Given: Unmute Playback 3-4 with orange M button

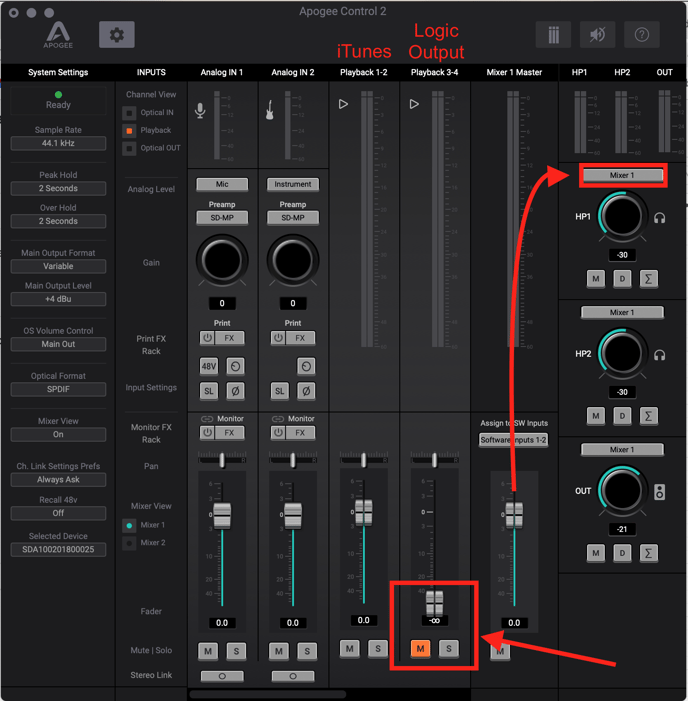Looking at the screenshot, I should pyautogui.click(x=420, y=648).
